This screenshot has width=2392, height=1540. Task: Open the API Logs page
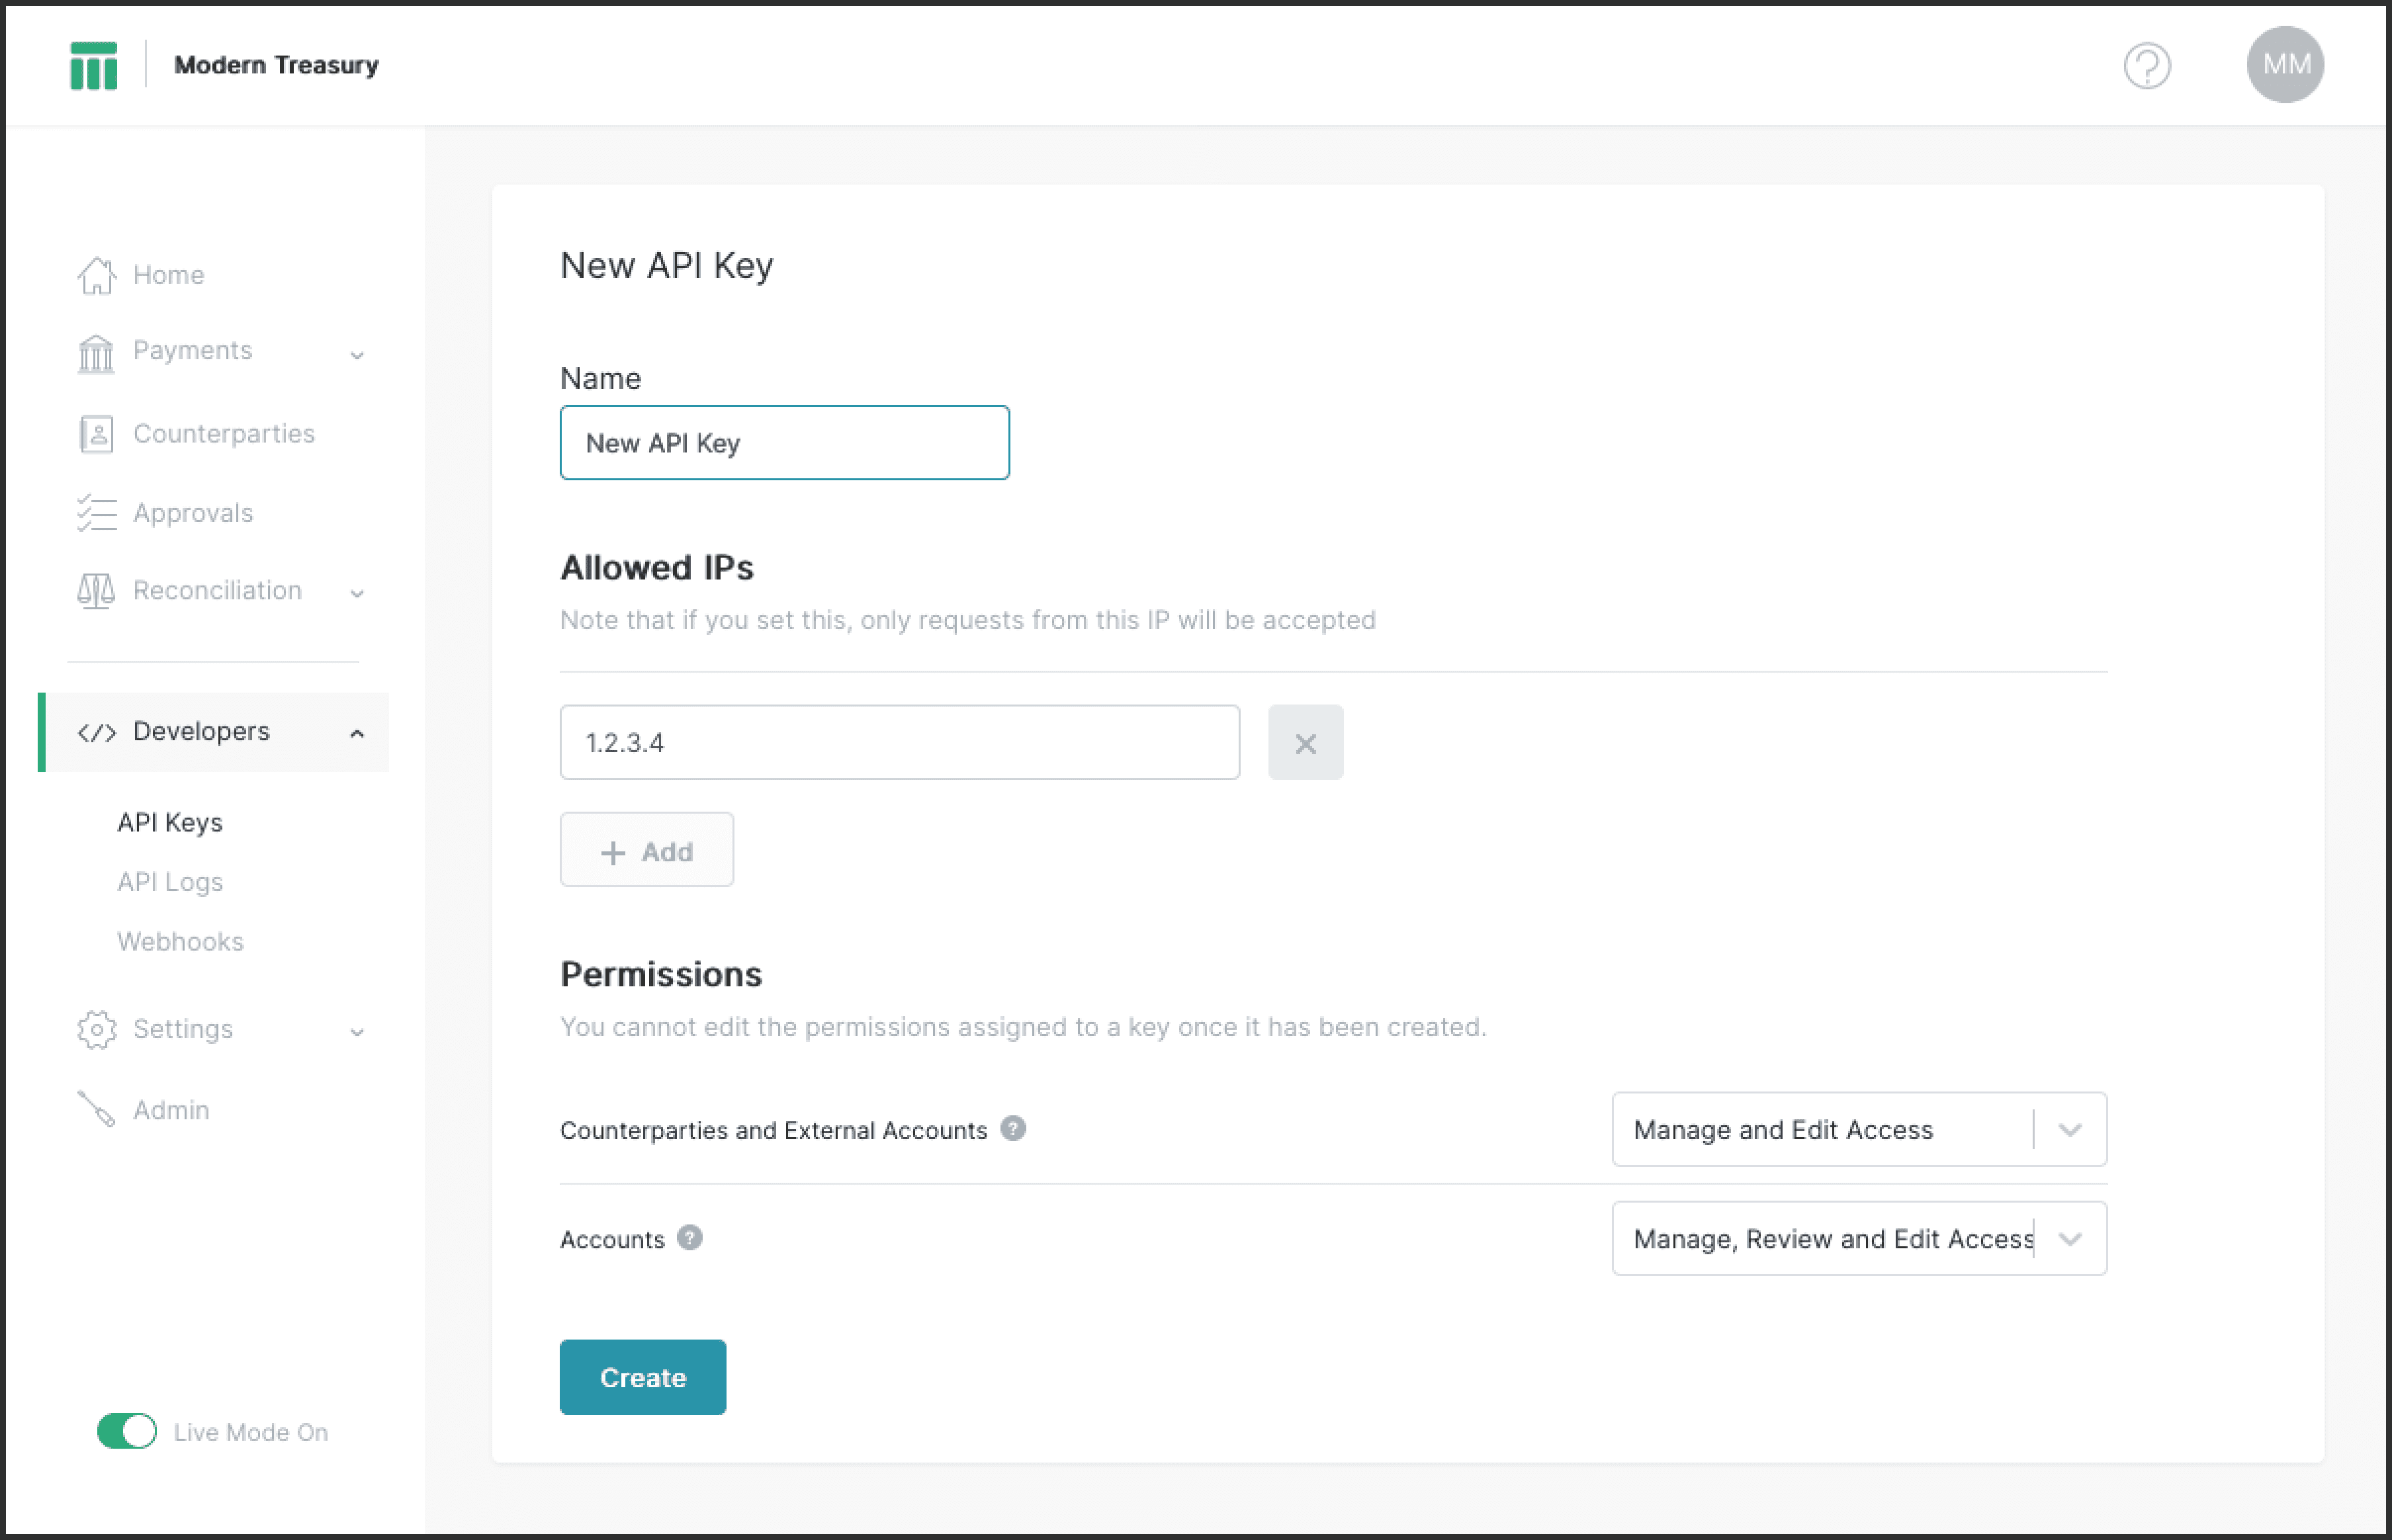tap(169, 882)
